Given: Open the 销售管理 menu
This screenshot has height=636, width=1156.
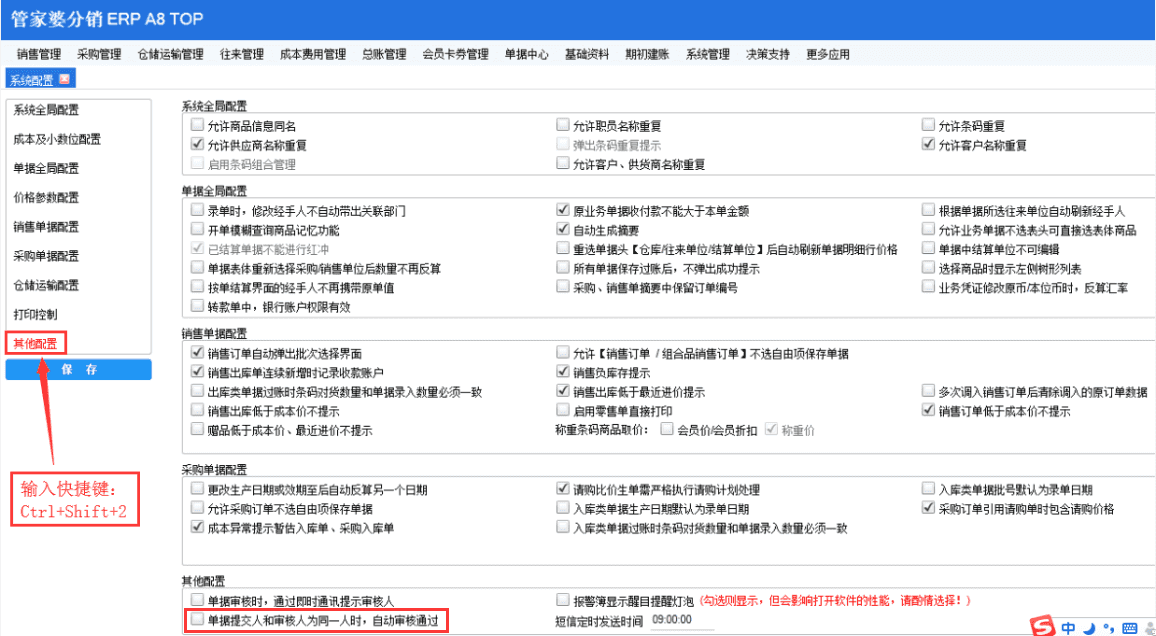Looking at the screenshot, I should (38, 54).
